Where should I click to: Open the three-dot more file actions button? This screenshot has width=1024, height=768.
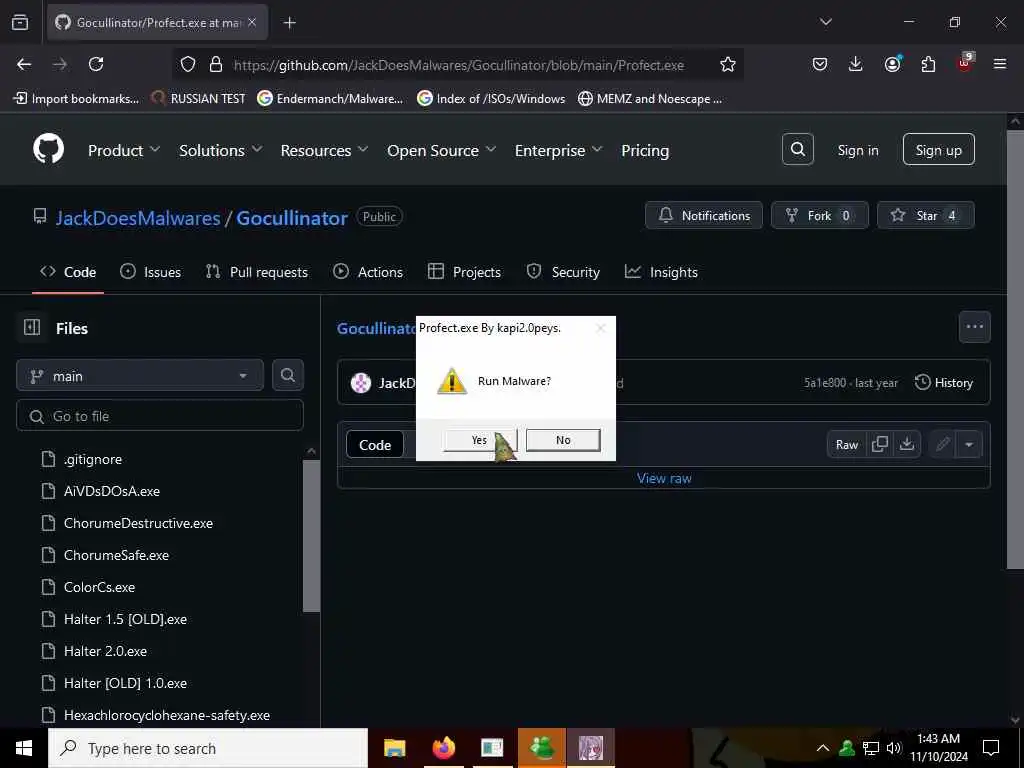point(974,327)
